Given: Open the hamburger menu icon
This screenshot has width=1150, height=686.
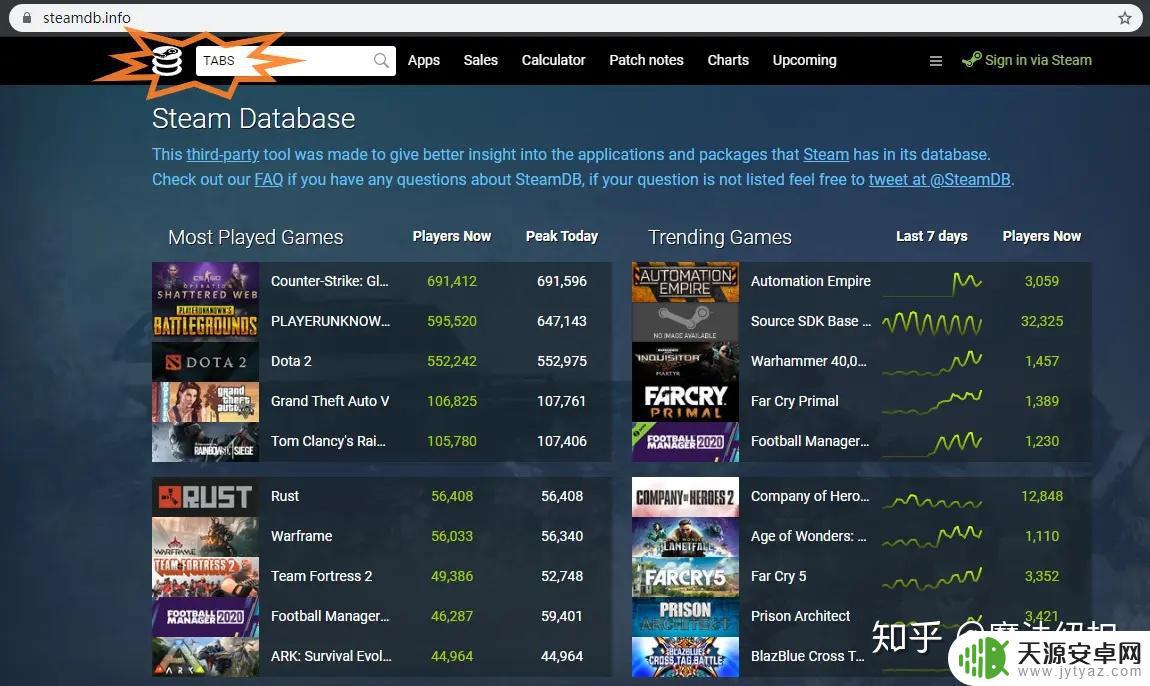Looking at the screenshot, I should (936, 61).
